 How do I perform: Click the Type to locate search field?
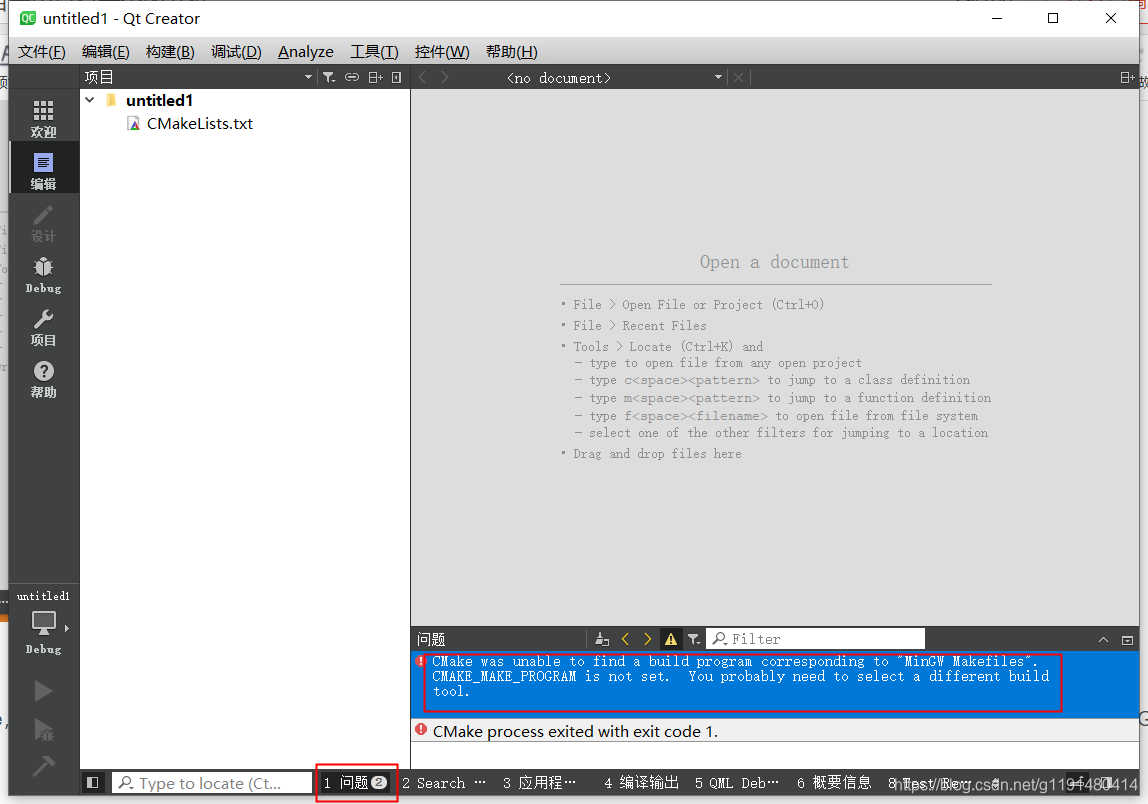212,783
